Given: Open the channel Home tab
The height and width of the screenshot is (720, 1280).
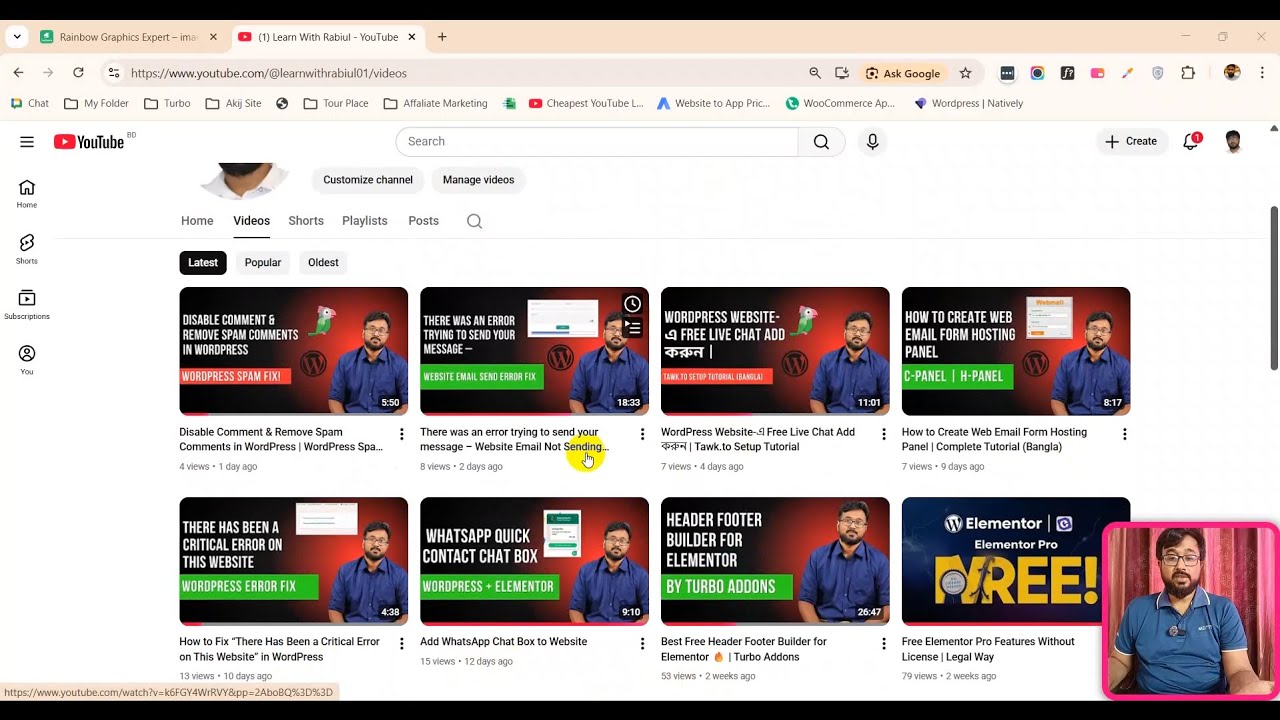Looking at the screenshot, I should click(197, 221).
